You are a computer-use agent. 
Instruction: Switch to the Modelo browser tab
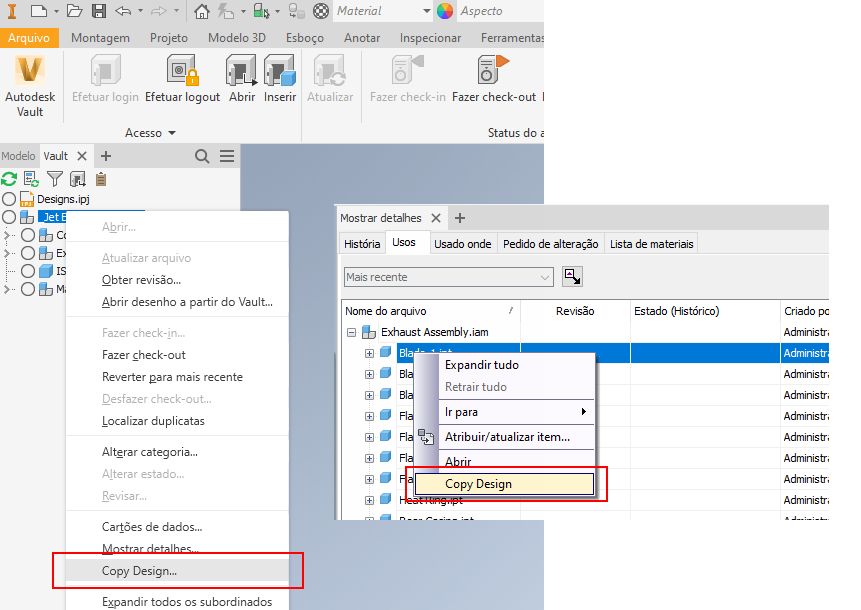click(18, 156)
